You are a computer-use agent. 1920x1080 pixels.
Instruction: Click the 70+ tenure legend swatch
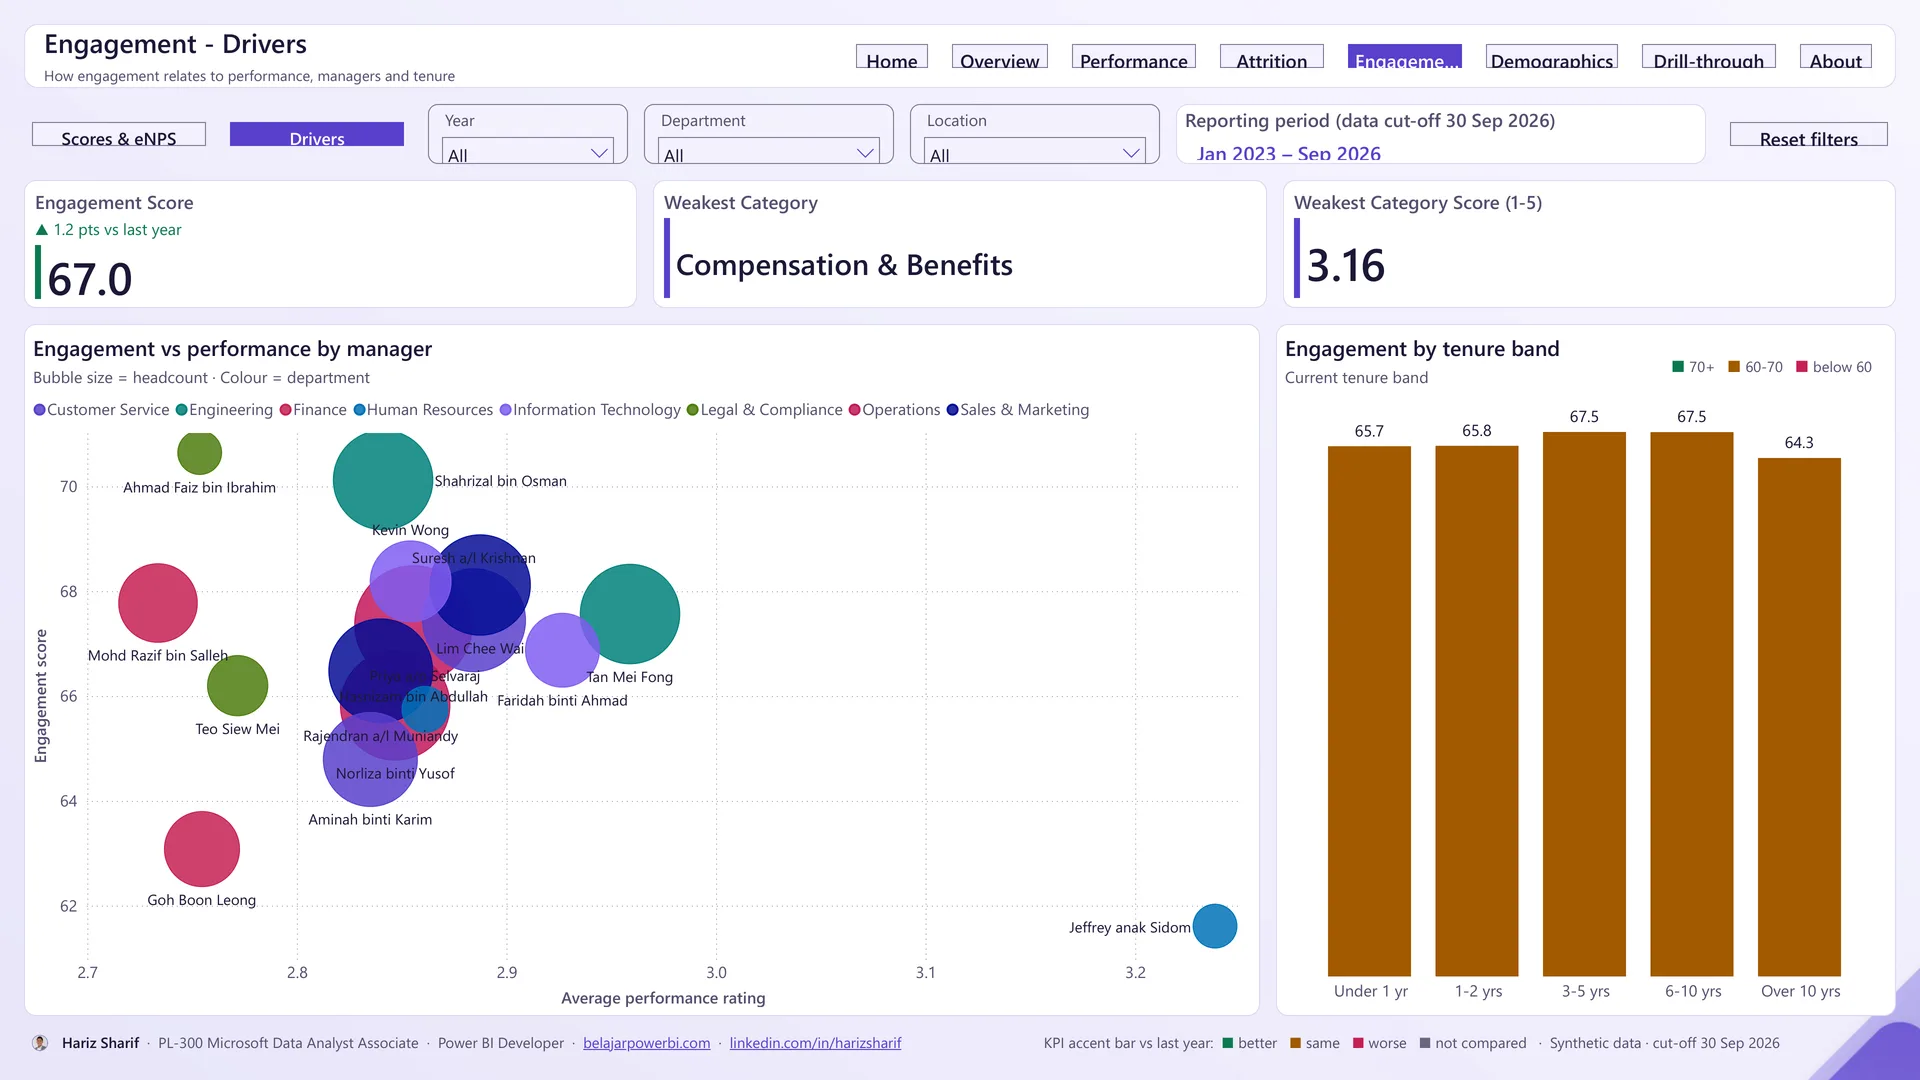[1678, 367]
